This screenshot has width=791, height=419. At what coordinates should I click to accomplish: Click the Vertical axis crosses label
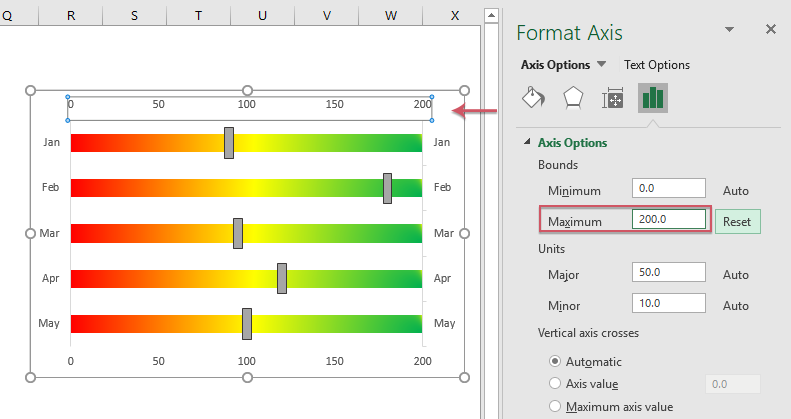pos(588,333)
